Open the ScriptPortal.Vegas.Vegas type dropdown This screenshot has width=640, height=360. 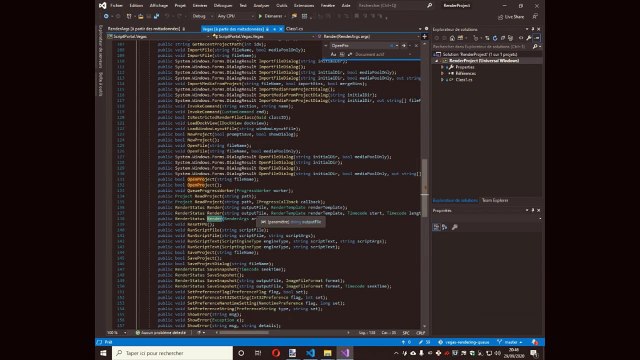coord(263,37)
